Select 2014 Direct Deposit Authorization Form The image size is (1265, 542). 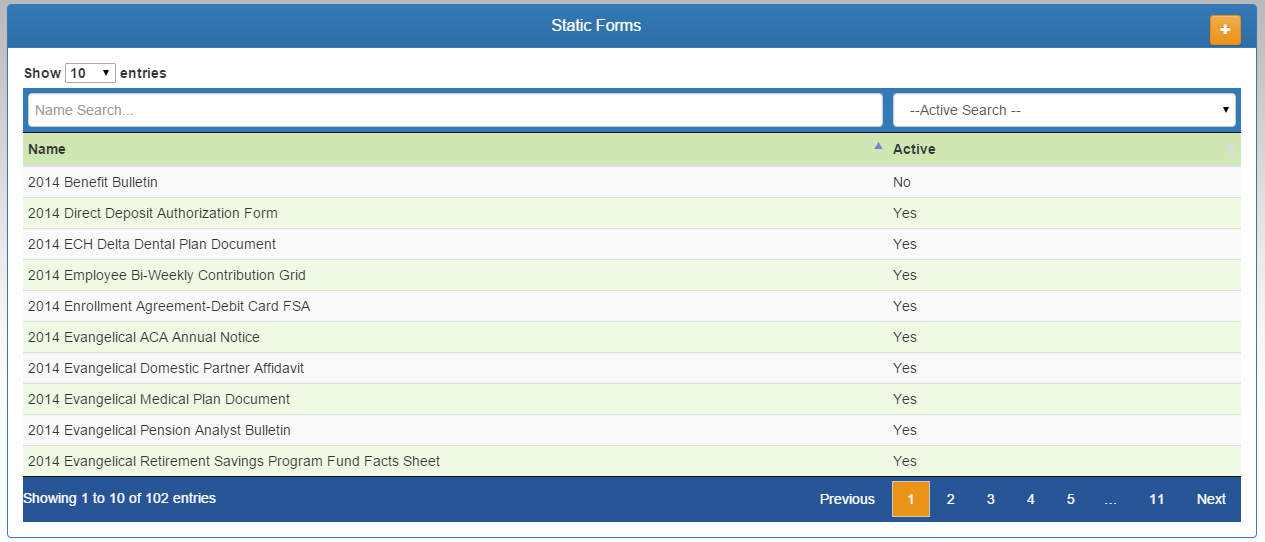153,213
